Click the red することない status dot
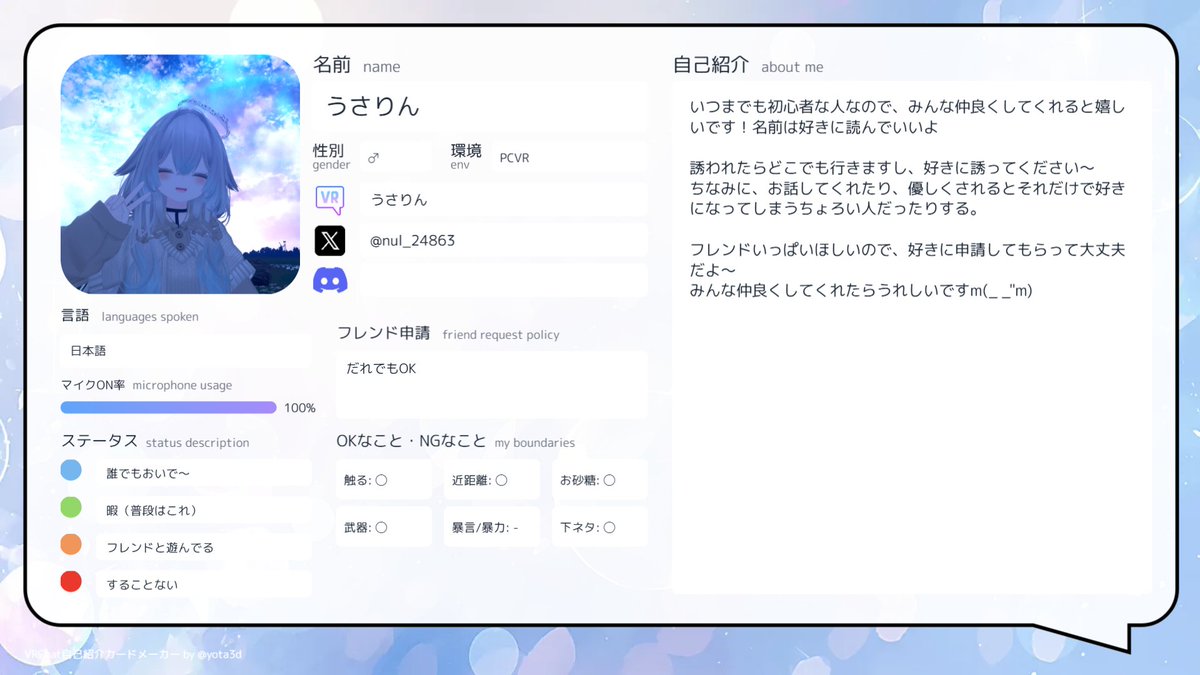Viewport: 1200px width, 675px height. (x=70, y=582)
